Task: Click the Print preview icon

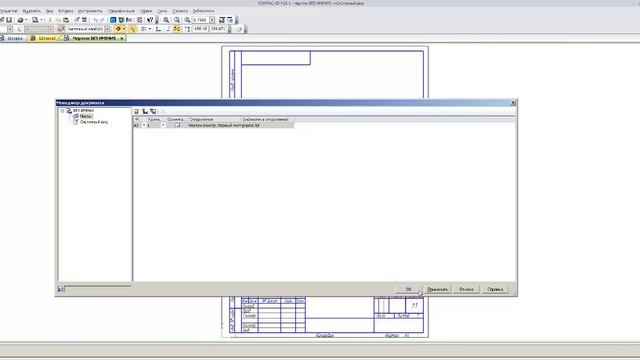Action: [35, 20]
